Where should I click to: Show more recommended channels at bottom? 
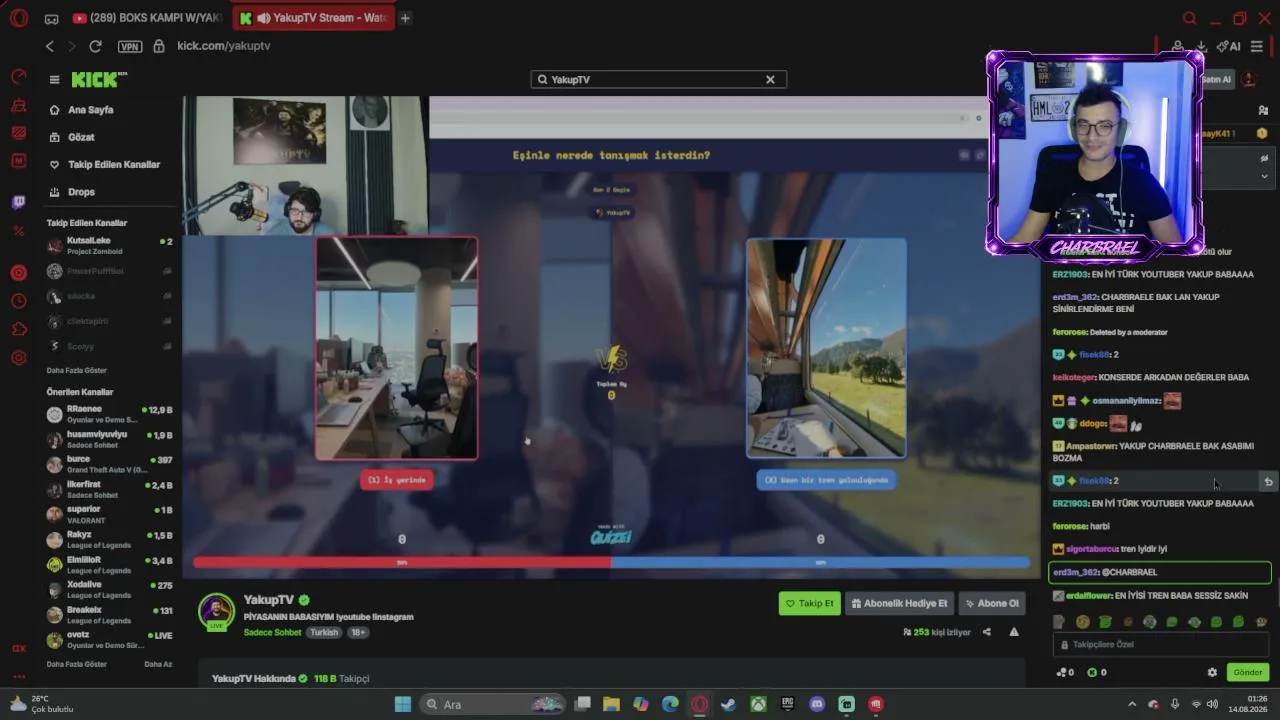pos(76,664)
